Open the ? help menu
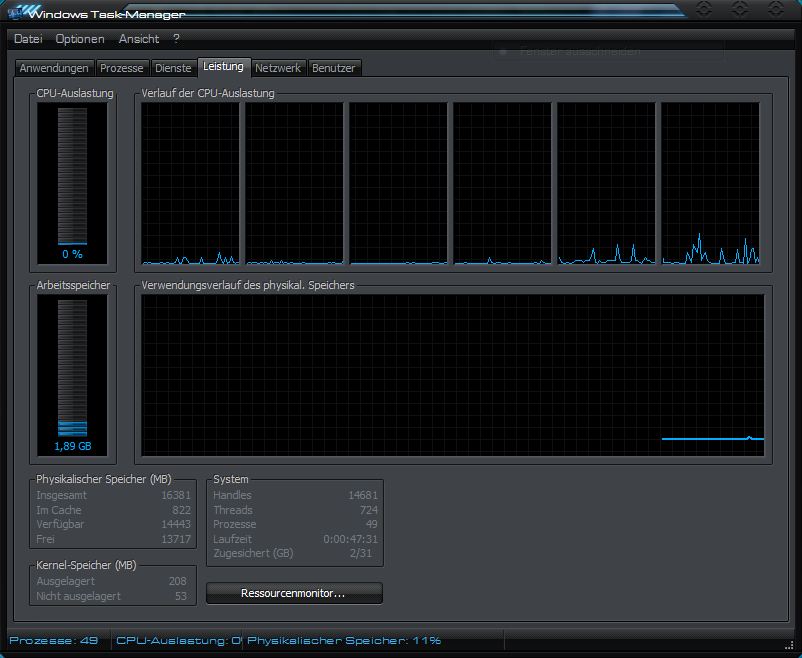 [176, 39]
